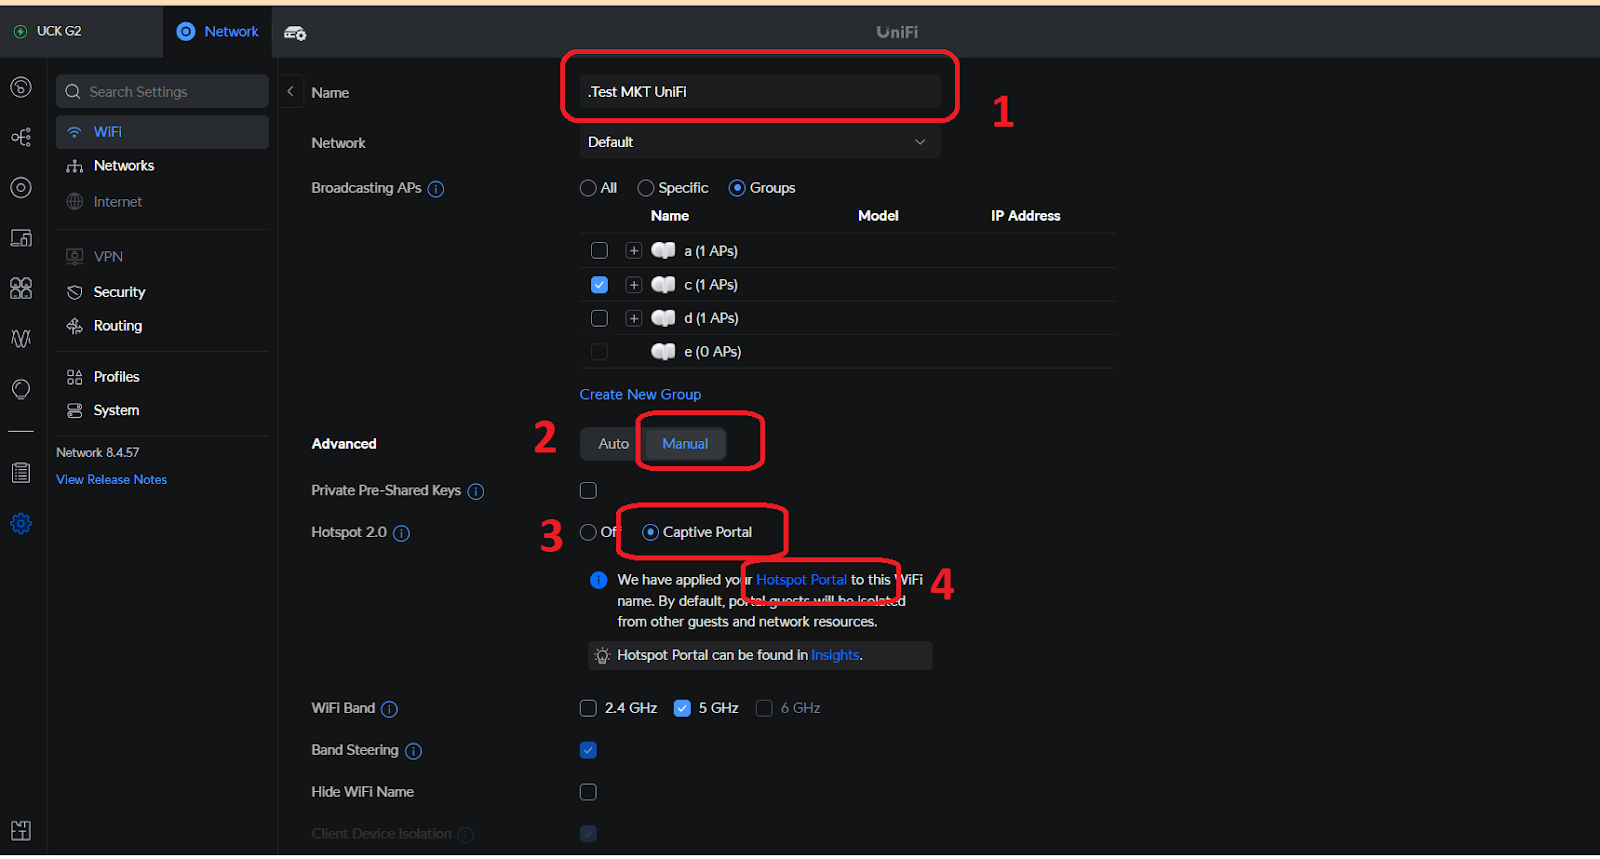The height and width of the screenshot is (859, 1600).
Task: Open the Network Default dropdown
Action: tap(760, 142)
